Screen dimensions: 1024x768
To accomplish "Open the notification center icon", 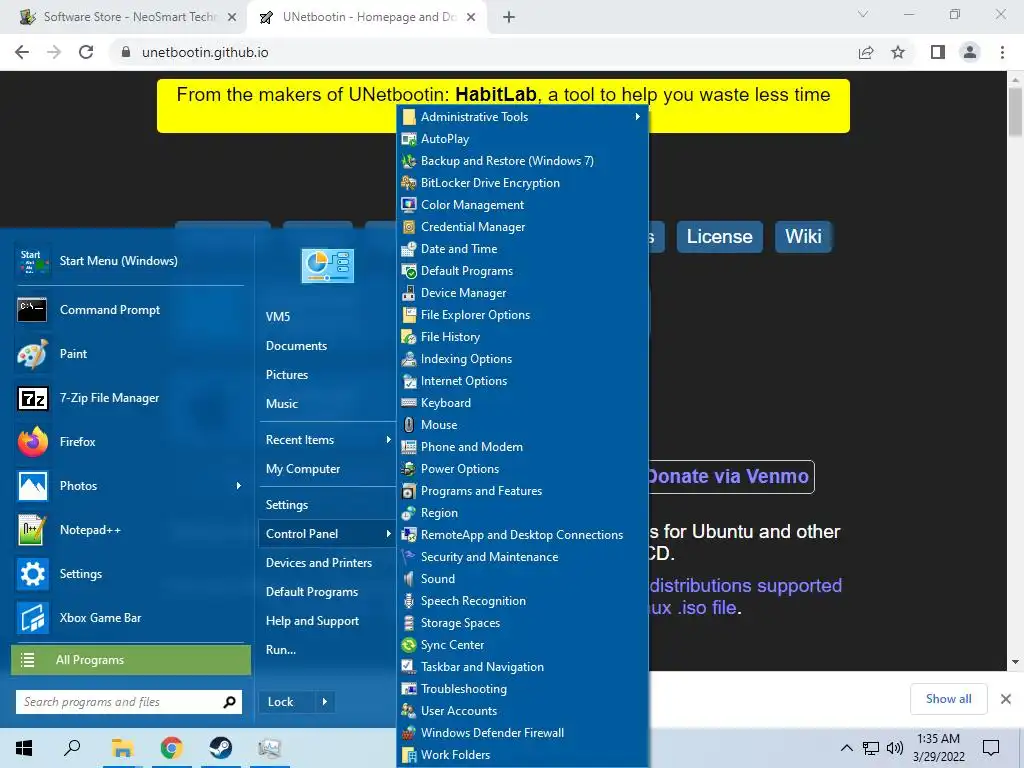I will 991,748.
